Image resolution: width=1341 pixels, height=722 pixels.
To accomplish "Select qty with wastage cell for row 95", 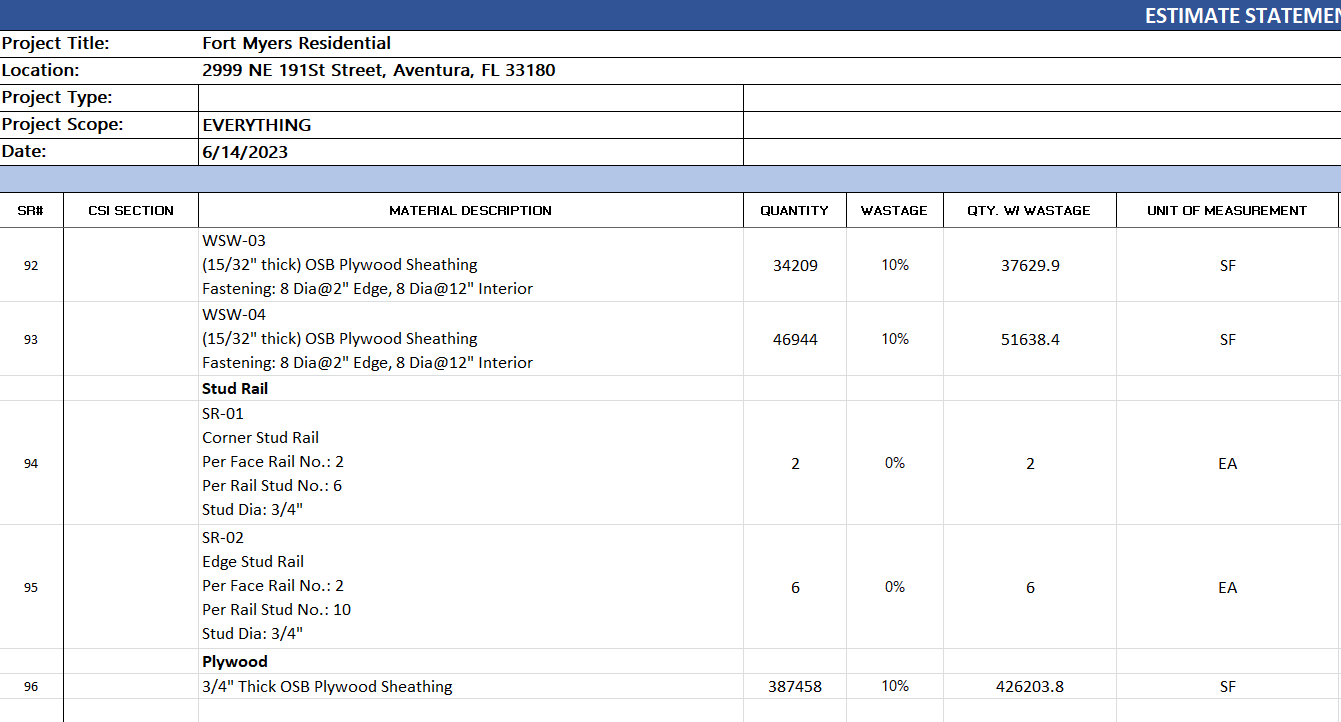I will point(1030,587).
